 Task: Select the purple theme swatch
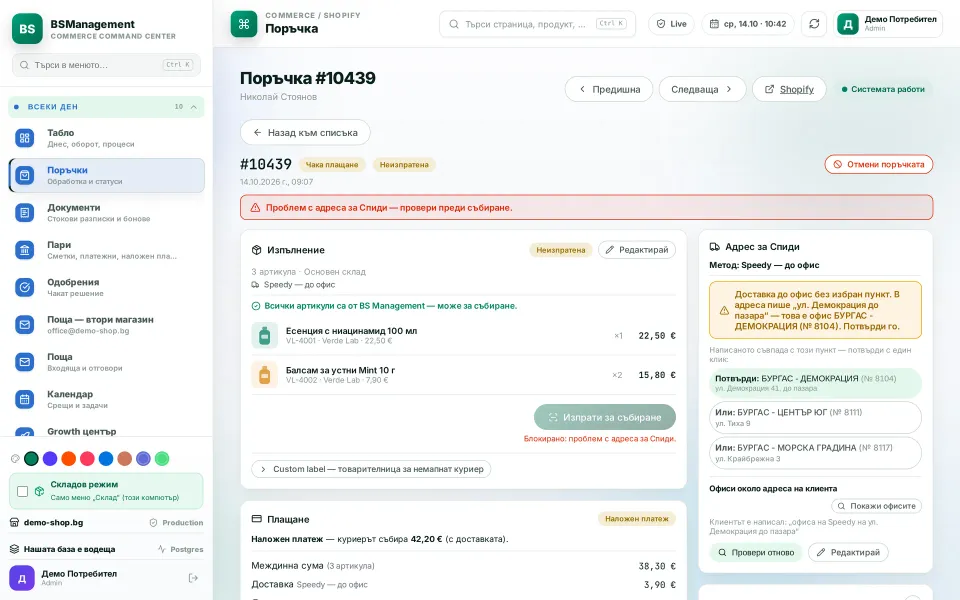pyautogui.click(x=50, y=459)
